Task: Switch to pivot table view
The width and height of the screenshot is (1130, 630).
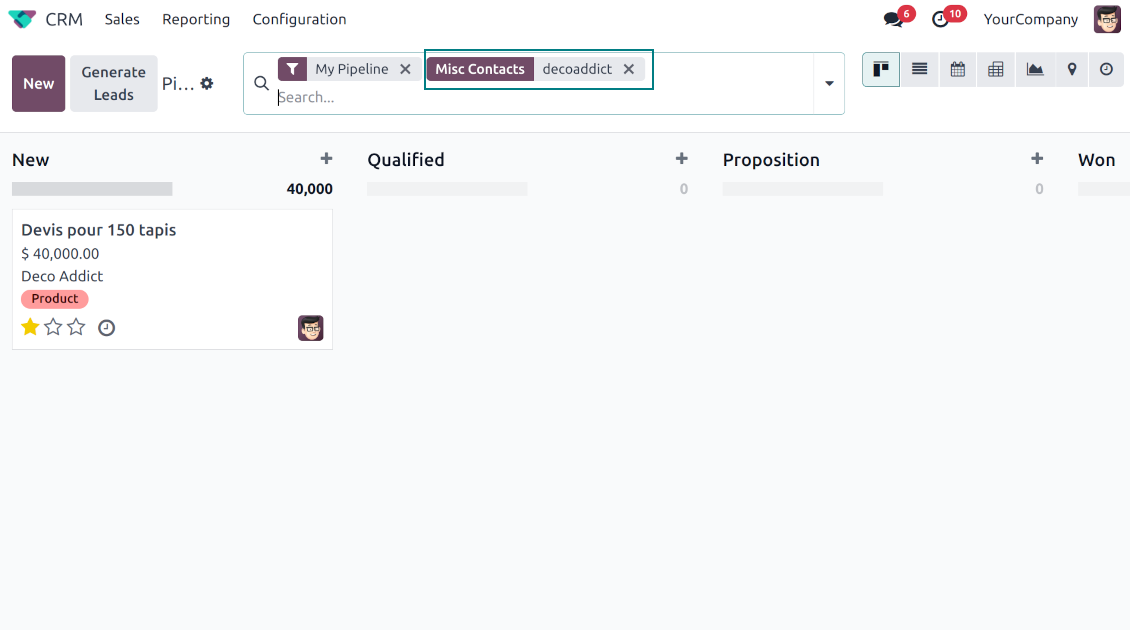Action: tap(995, 69)
